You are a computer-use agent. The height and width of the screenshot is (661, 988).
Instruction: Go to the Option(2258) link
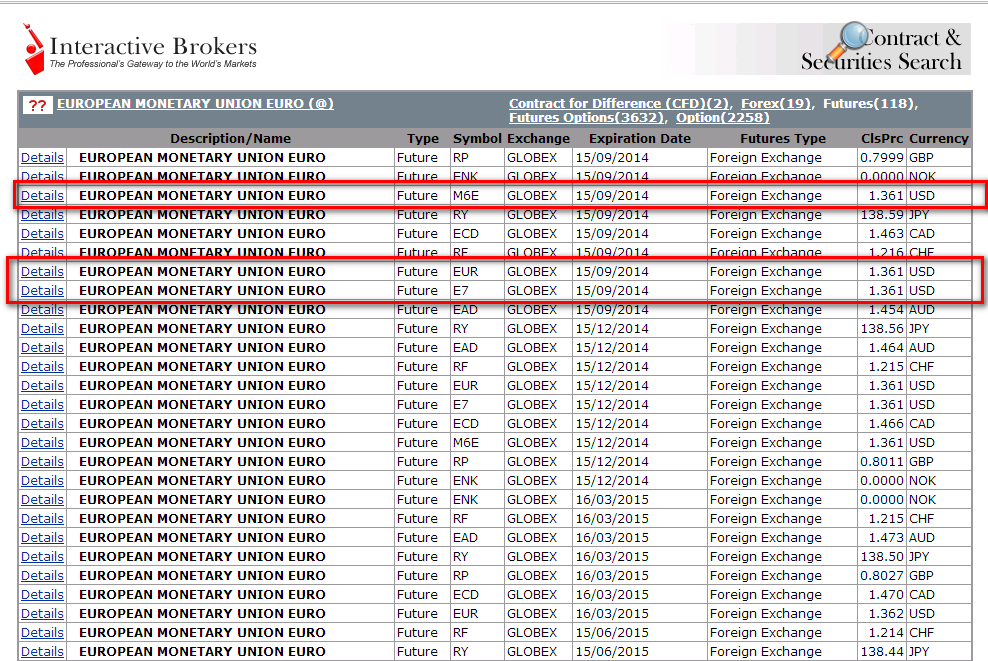[x=723, y=118]
